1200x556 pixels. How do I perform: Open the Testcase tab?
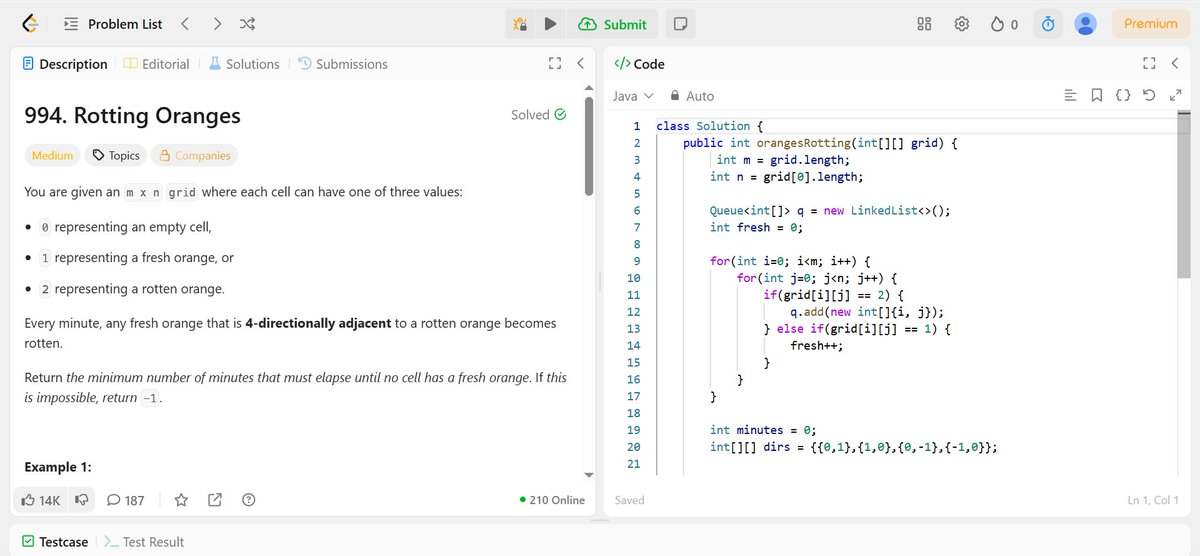coord(56,542)
